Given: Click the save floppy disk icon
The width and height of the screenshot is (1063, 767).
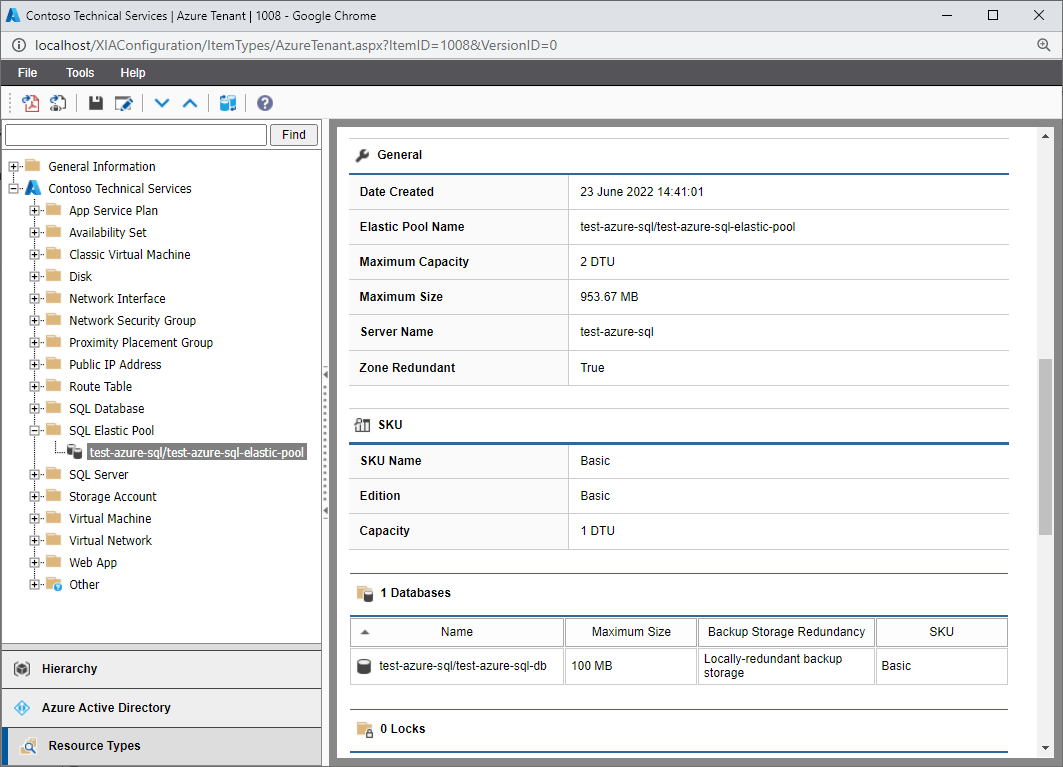Looking at the screenshot, I should point(96,103).
